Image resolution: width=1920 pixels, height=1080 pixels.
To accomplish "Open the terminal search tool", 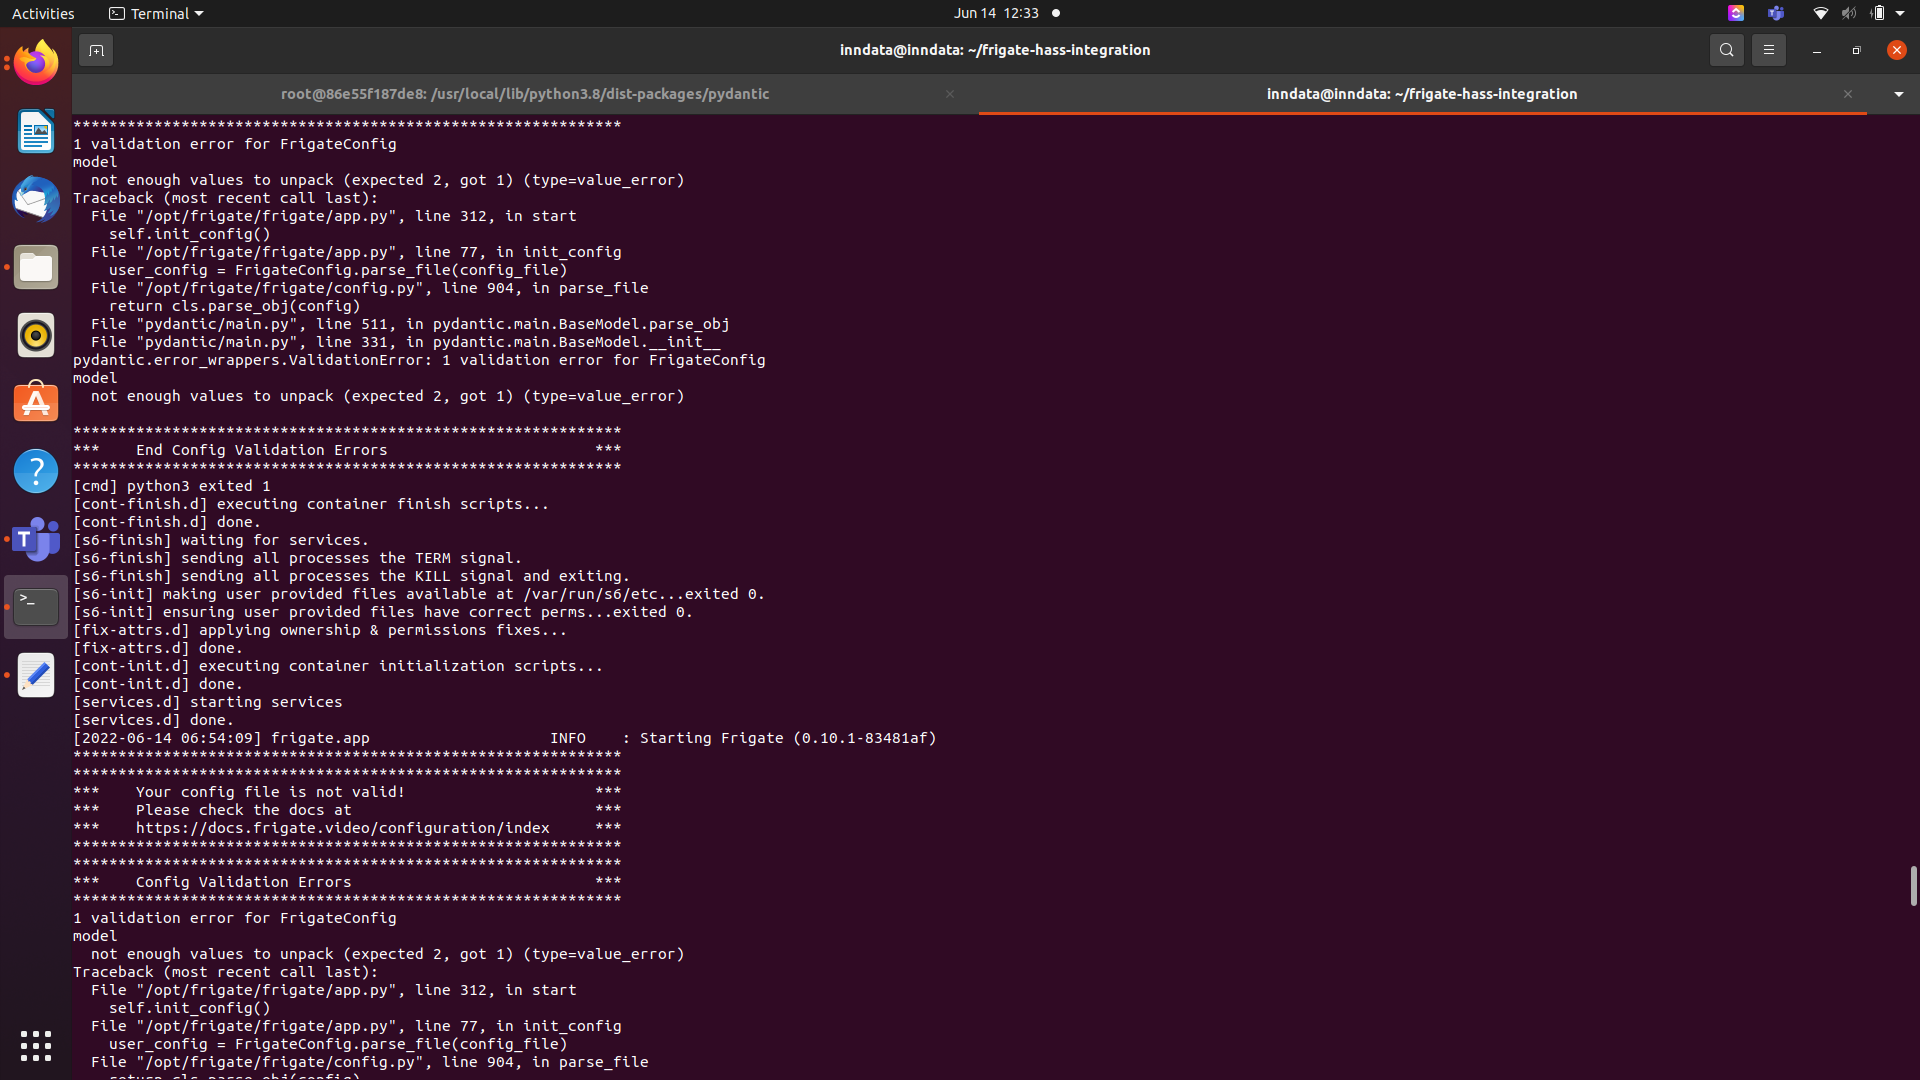I will click(x=1726, y=49).
